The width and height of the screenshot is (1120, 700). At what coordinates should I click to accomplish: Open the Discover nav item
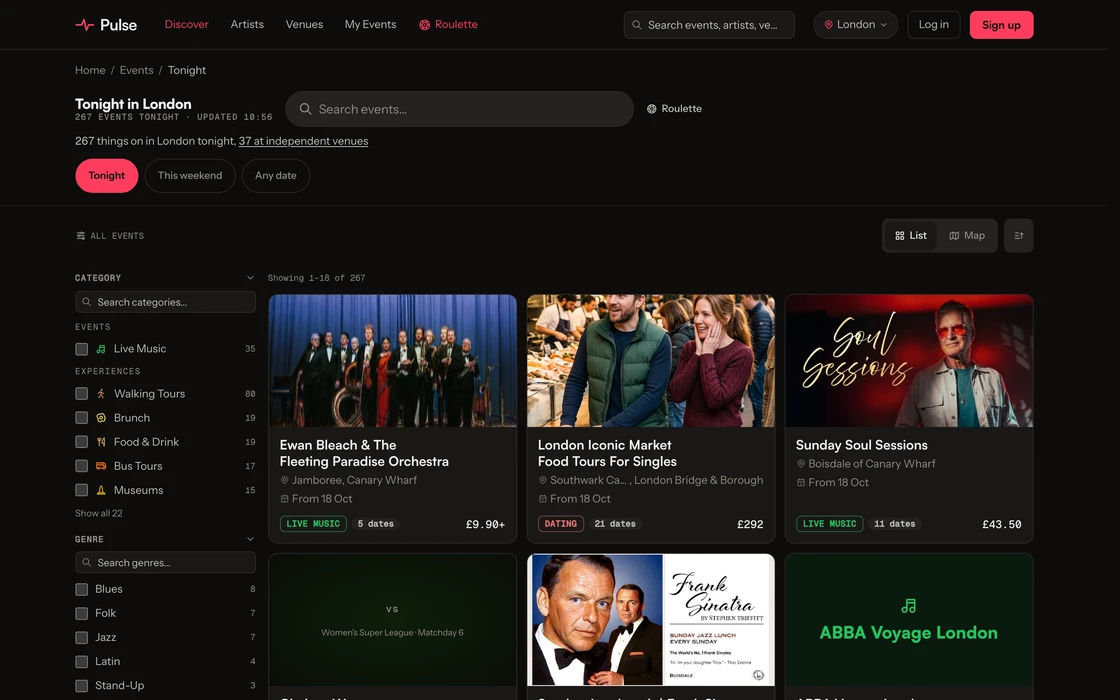(186, 24)
